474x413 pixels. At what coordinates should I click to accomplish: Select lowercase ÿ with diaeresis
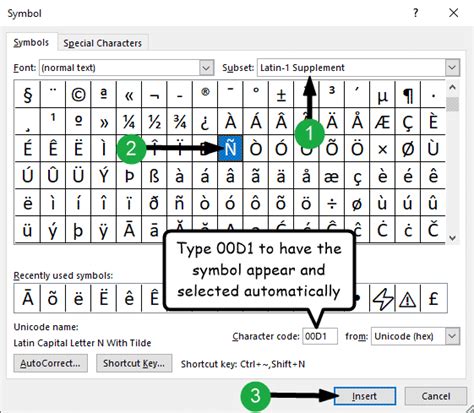[x=104, y=230]
